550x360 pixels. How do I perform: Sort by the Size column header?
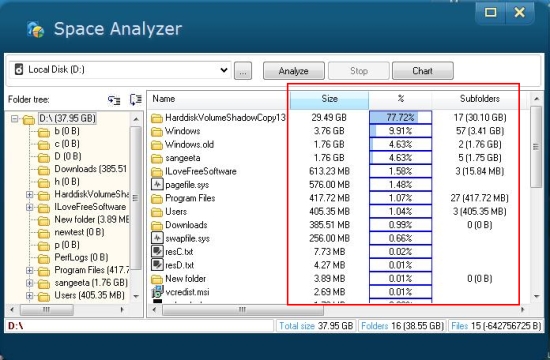pos(329,99)
